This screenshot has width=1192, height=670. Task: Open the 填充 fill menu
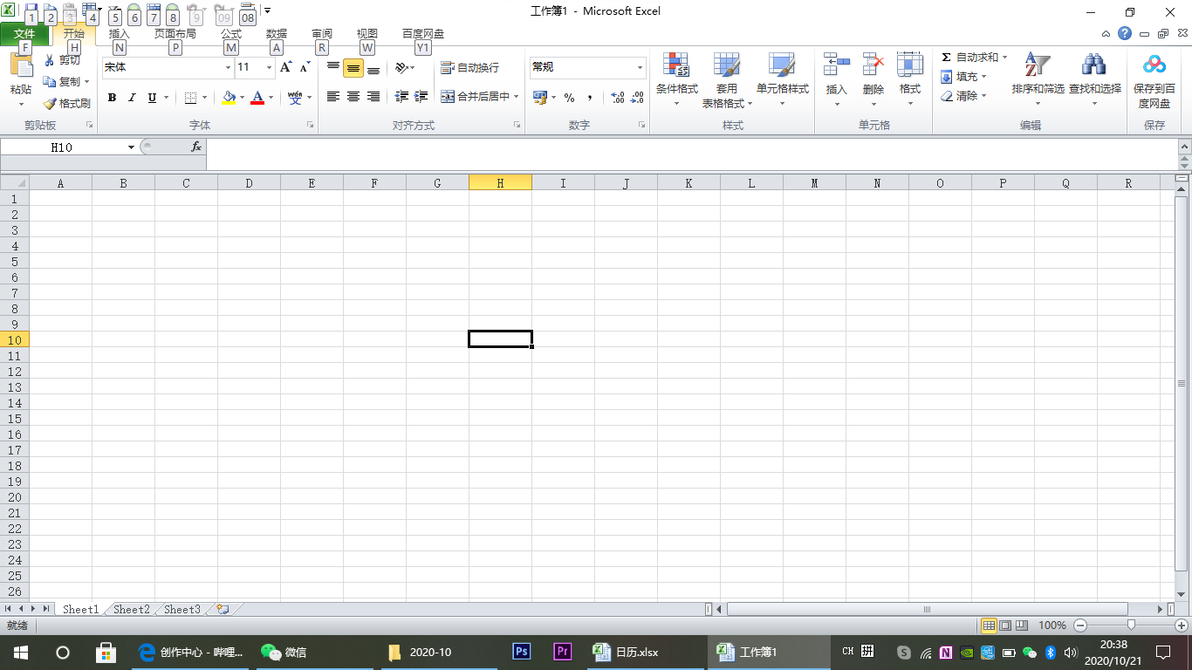(x=963, y=77)
